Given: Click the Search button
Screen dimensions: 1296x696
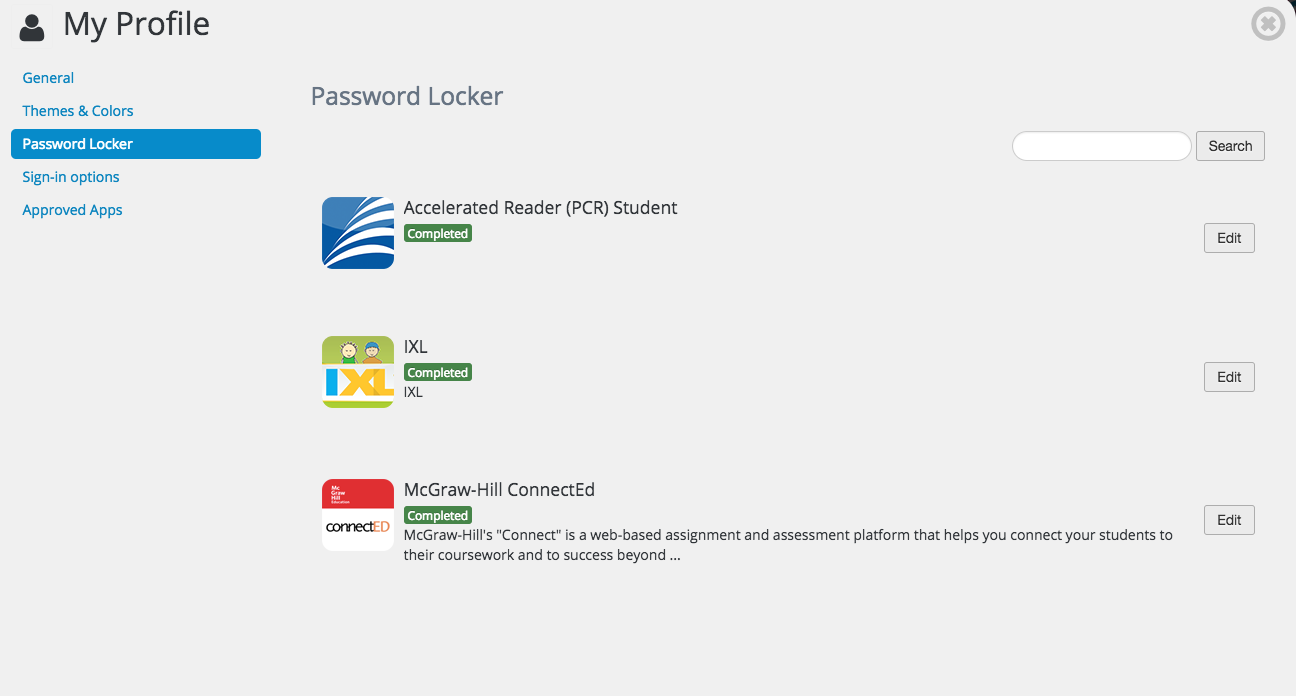Looking at the screenshot, I should 1230,146.
